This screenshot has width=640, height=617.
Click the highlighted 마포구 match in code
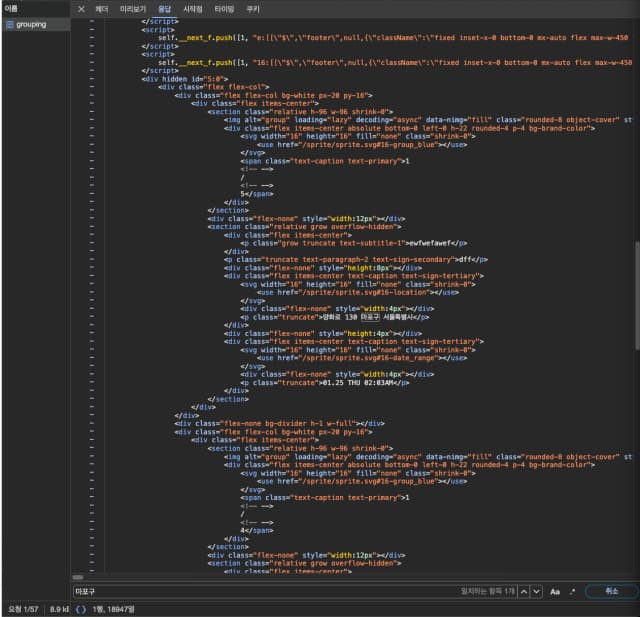coord(370,317)
